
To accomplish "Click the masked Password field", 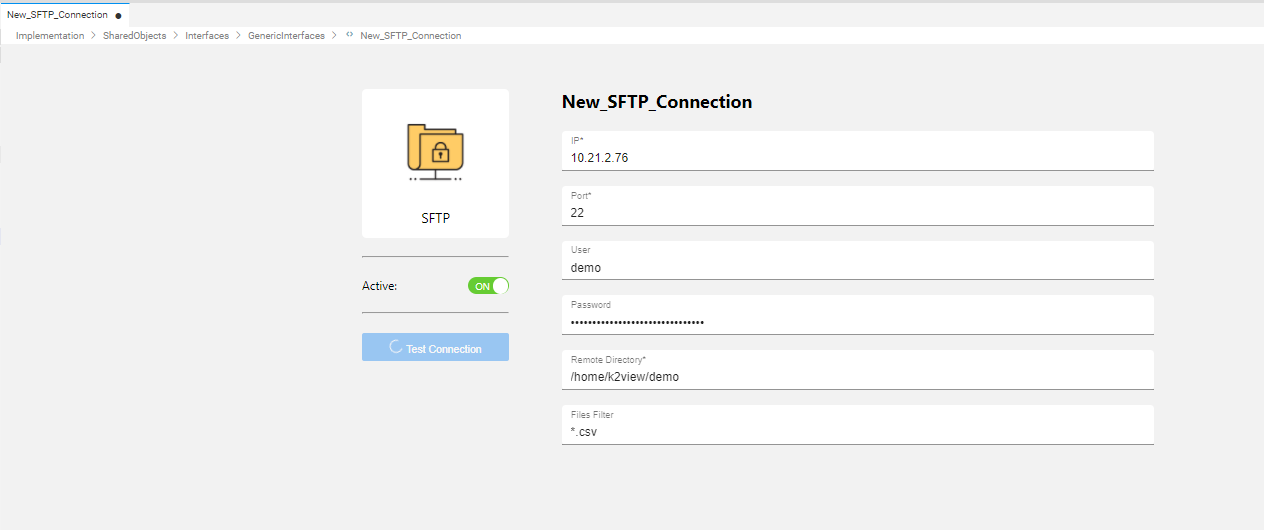I will [857, 322].
